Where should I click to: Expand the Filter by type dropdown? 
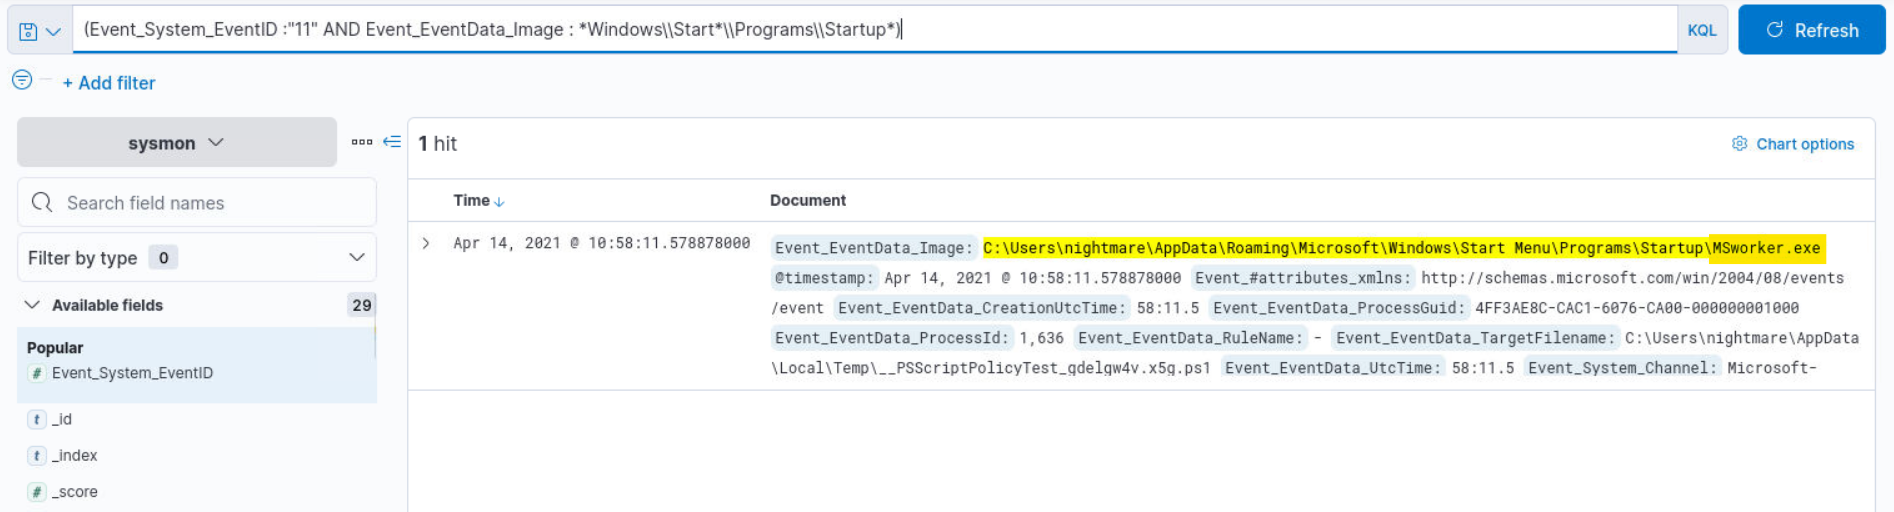pos(196,258)
